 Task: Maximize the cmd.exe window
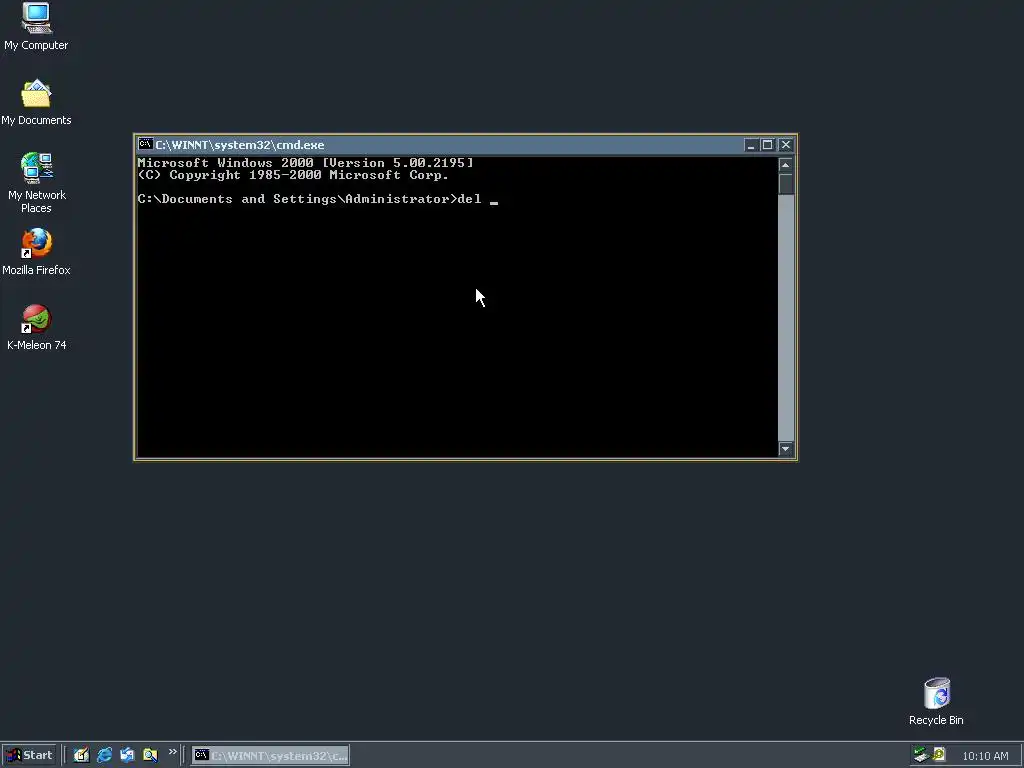coord(767,145)
